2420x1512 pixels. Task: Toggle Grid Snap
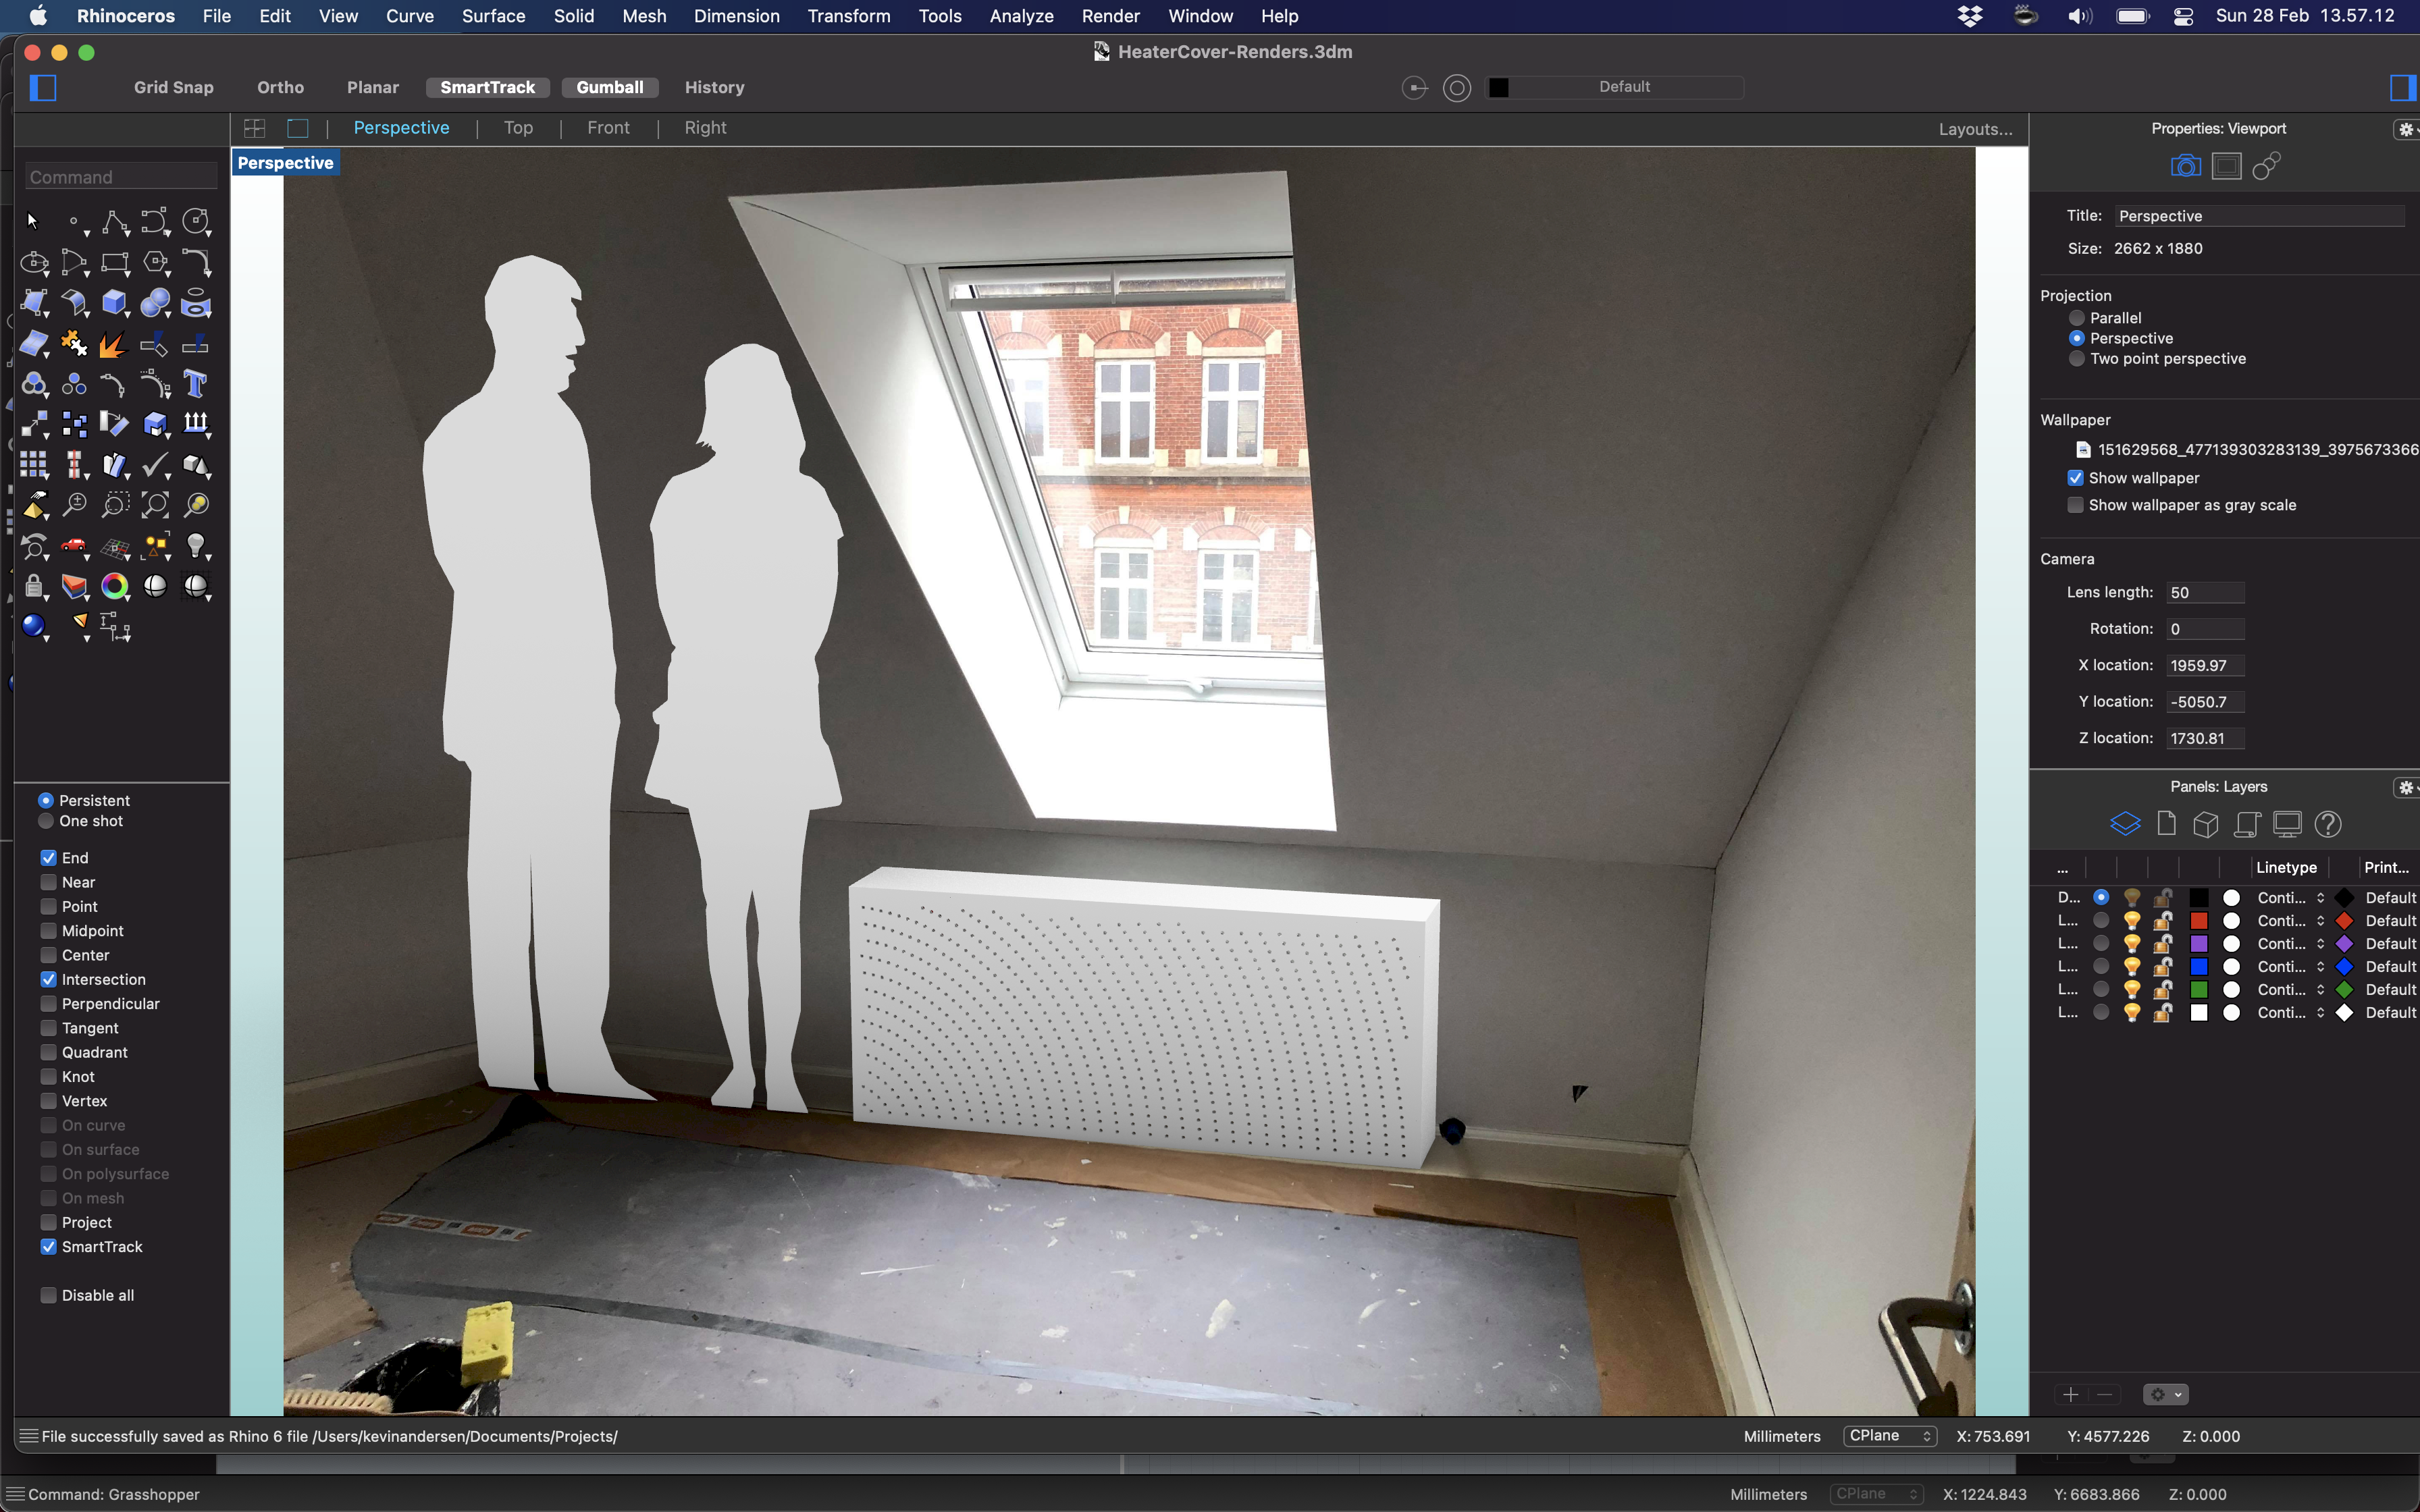tap(174, 87)
